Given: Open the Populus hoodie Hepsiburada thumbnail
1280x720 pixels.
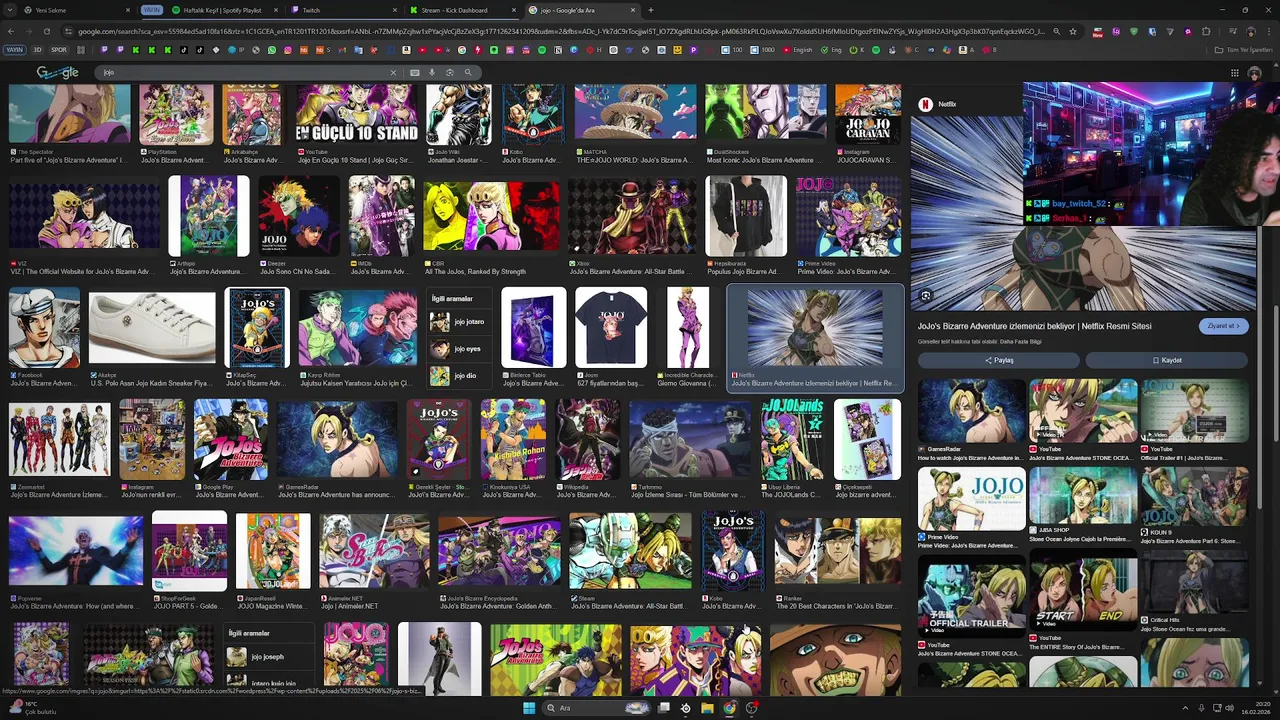Looking at the screenshot, I should click(x=746, y=215).
